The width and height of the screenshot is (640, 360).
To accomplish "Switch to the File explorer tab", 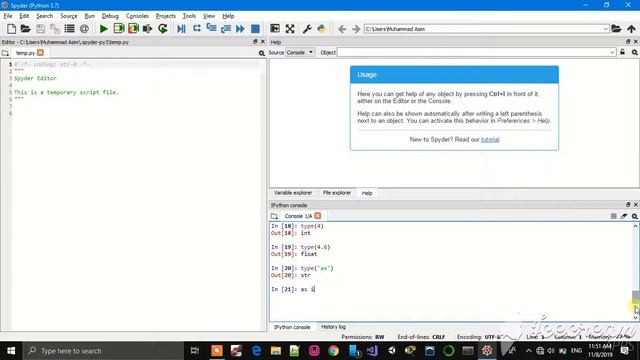I will point(337,193).
